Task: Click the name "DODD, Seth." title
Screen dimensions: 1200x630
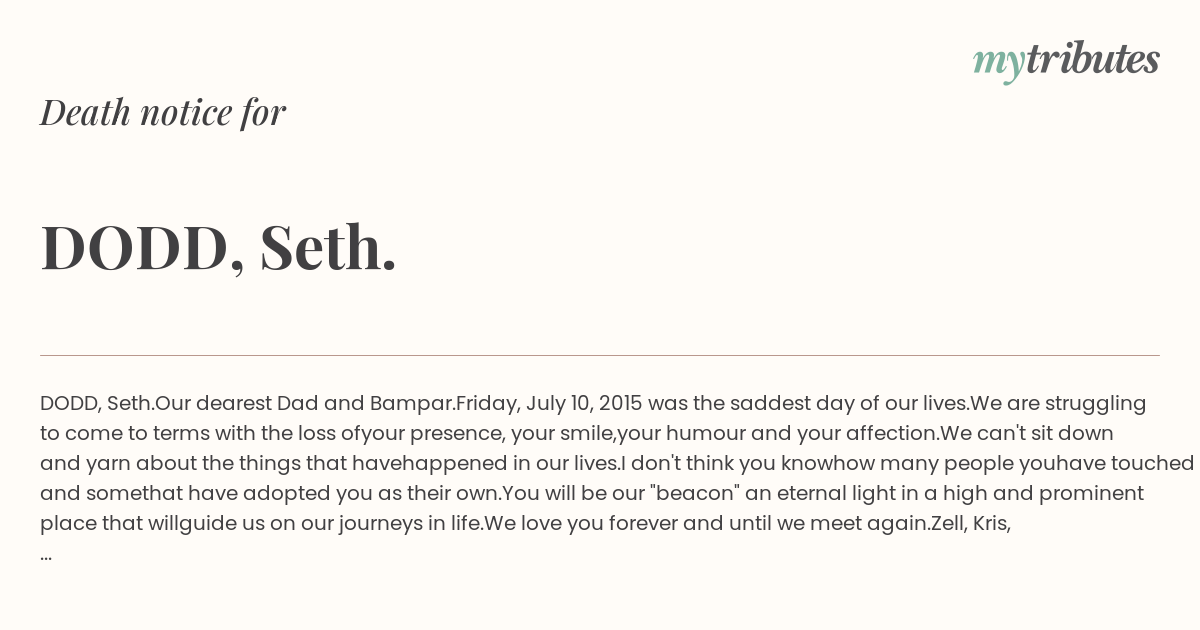Action: tap(218, 246)
